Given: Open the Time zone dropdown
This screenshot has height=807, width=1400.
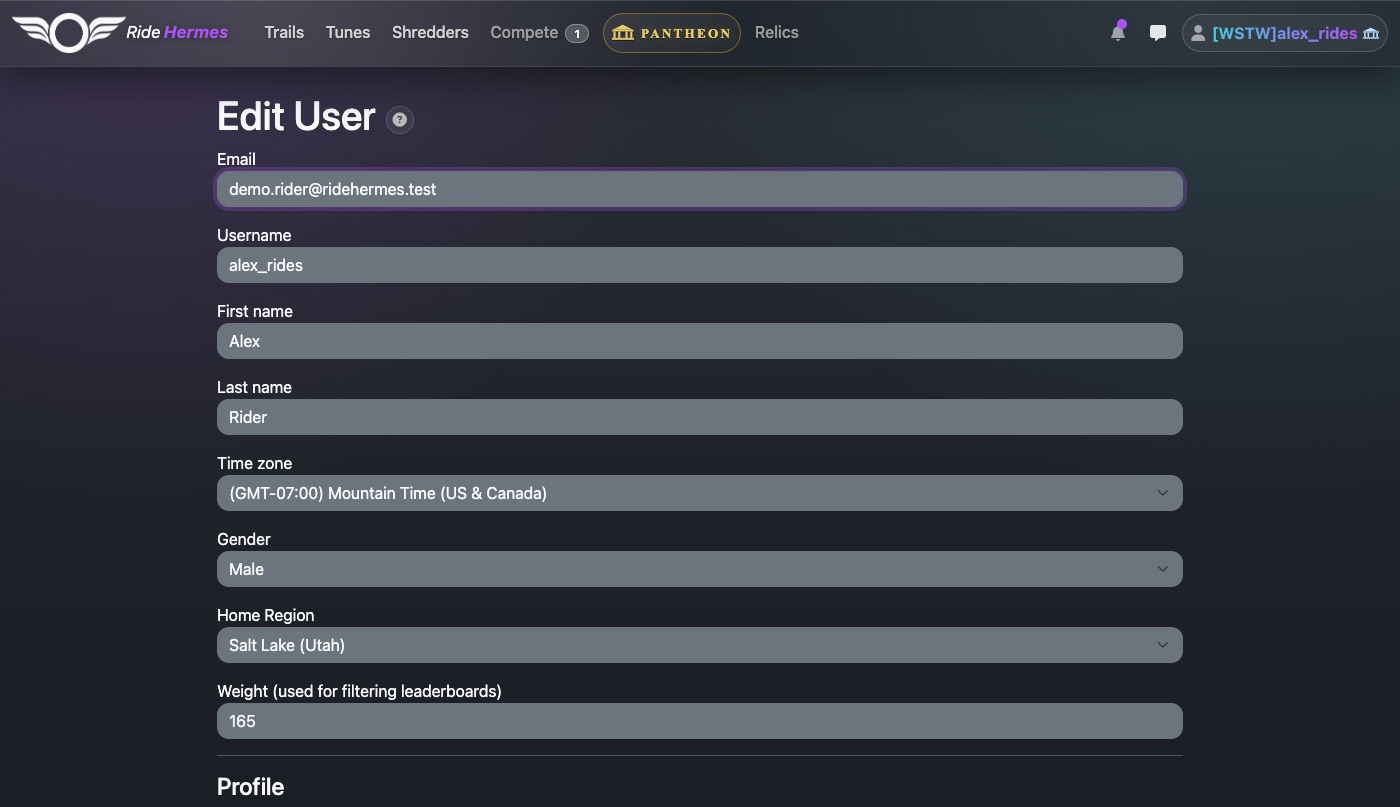Looking at the screenshot, I should pyautogui.click(x=700, y=493).
